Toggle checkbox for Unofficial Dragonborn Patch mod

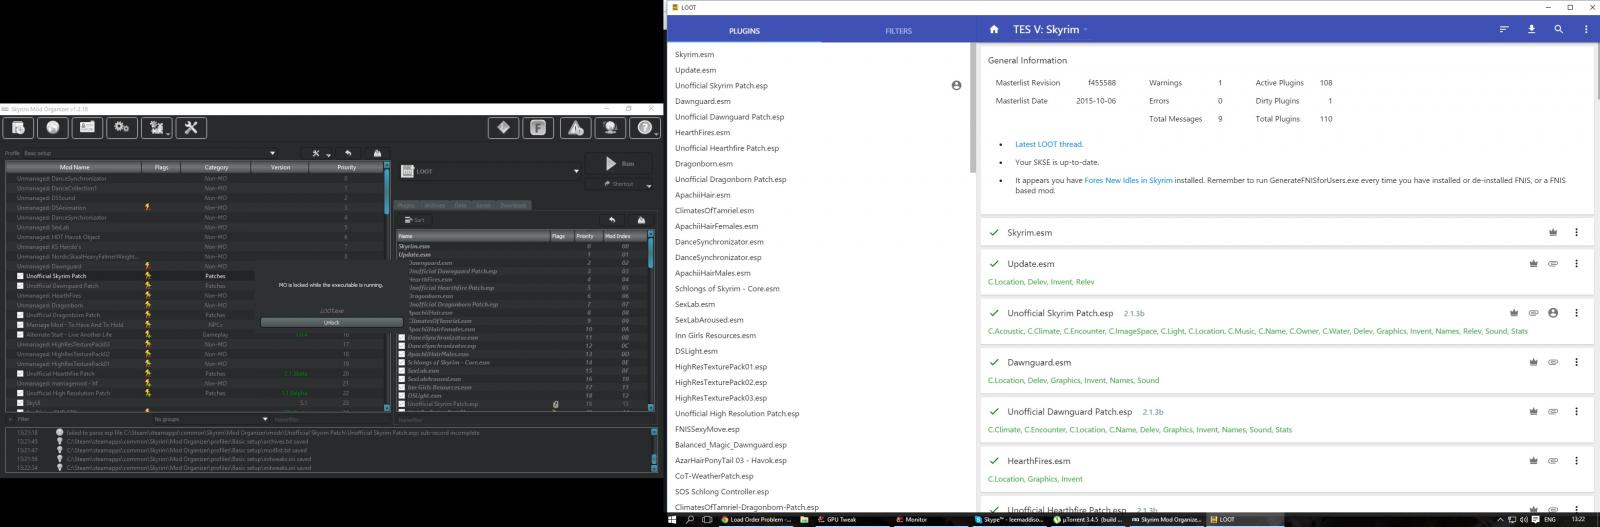pyautogui.click(x=20, y=315)
